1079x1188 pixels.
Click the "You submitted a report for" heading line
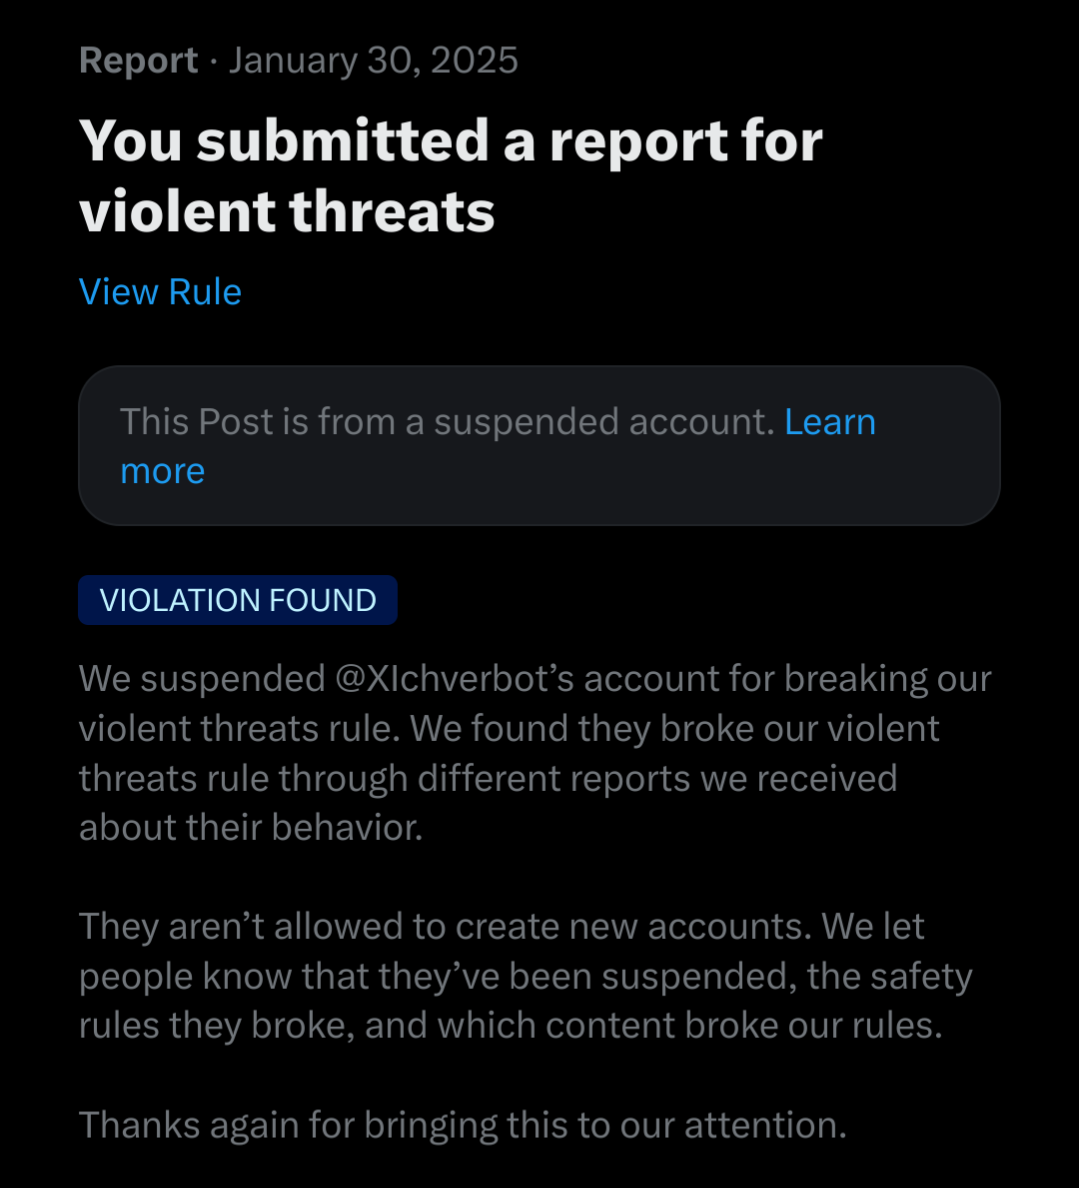pos(450,142)
